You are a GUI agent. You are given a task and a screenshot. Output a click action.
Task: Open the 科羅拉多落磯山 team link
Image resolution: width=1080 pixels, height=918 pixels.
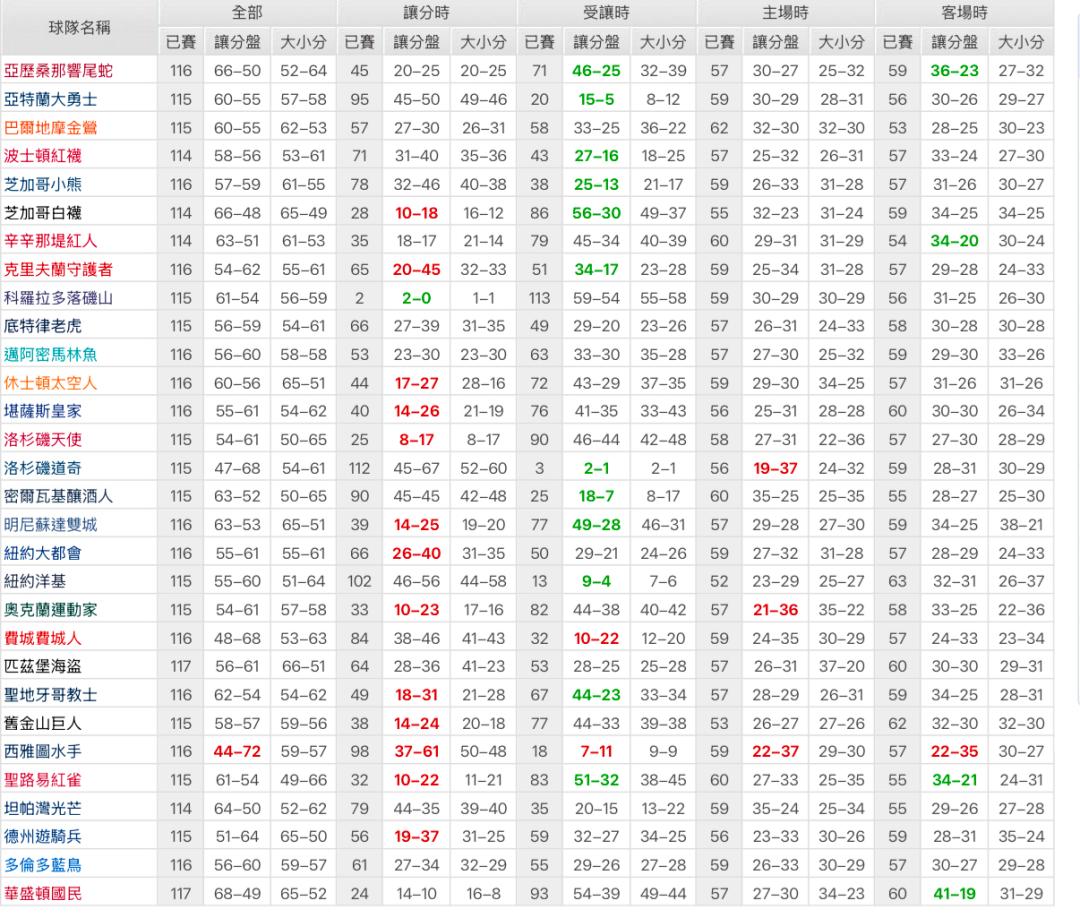click(58, 298)
